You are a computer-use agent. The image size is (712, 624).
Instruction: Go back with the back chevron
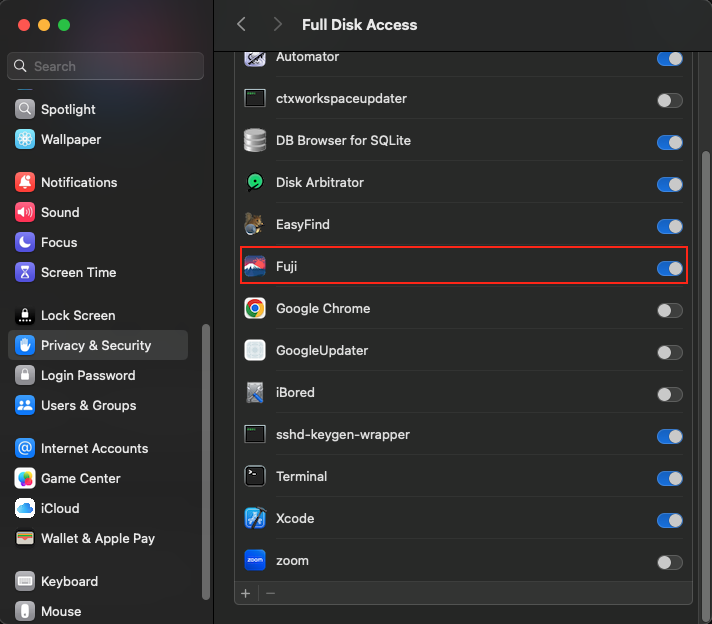(241, 24)
